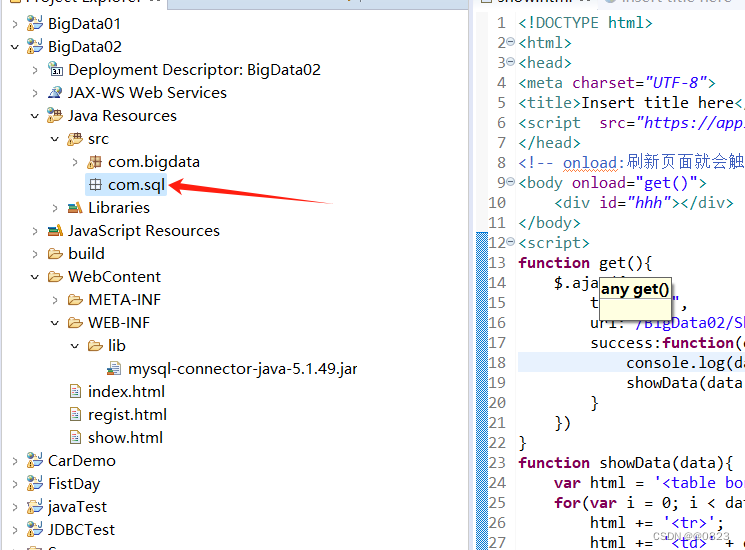Click line number 18 in editor gutter
This screenshot has height=550, width=745.
pos(497,363)
